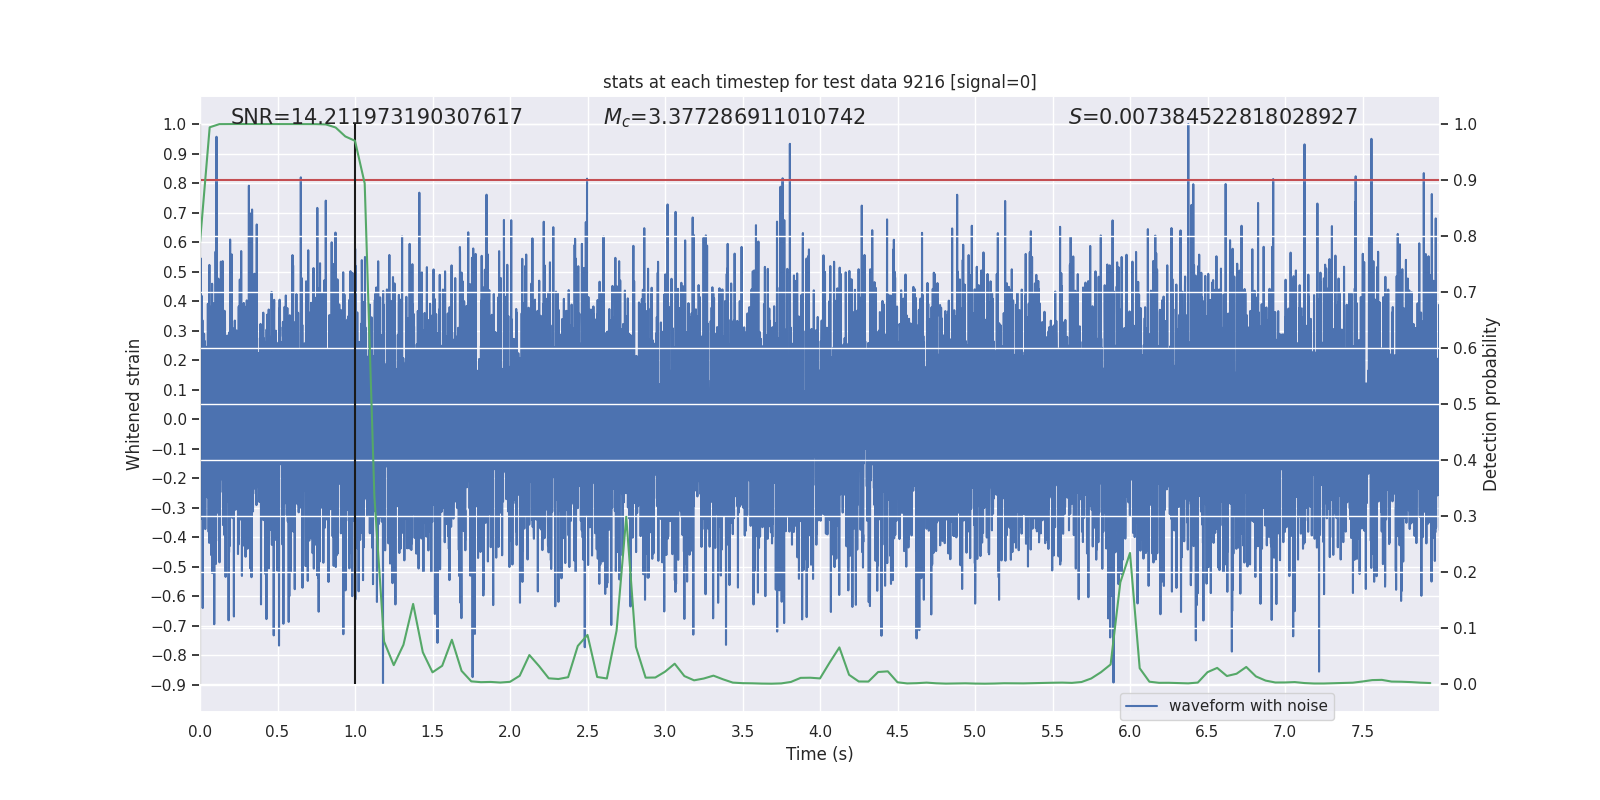Image resolution: width=1600 pixels, height=800 pixels.
Task: Click the plot title for test data 9216
Action: 819,82
